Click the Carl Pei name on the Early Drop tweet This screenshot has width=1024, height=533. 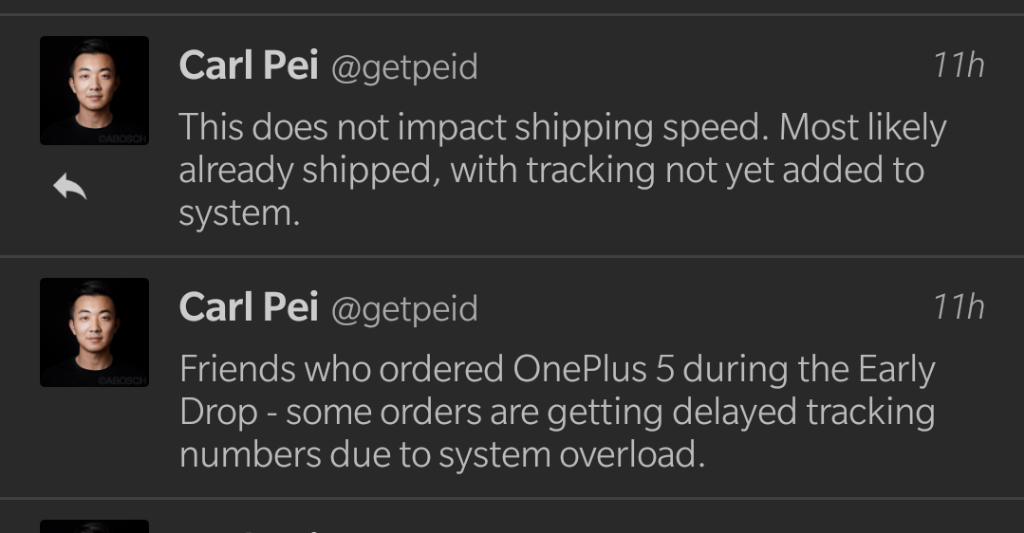(248, 308)
